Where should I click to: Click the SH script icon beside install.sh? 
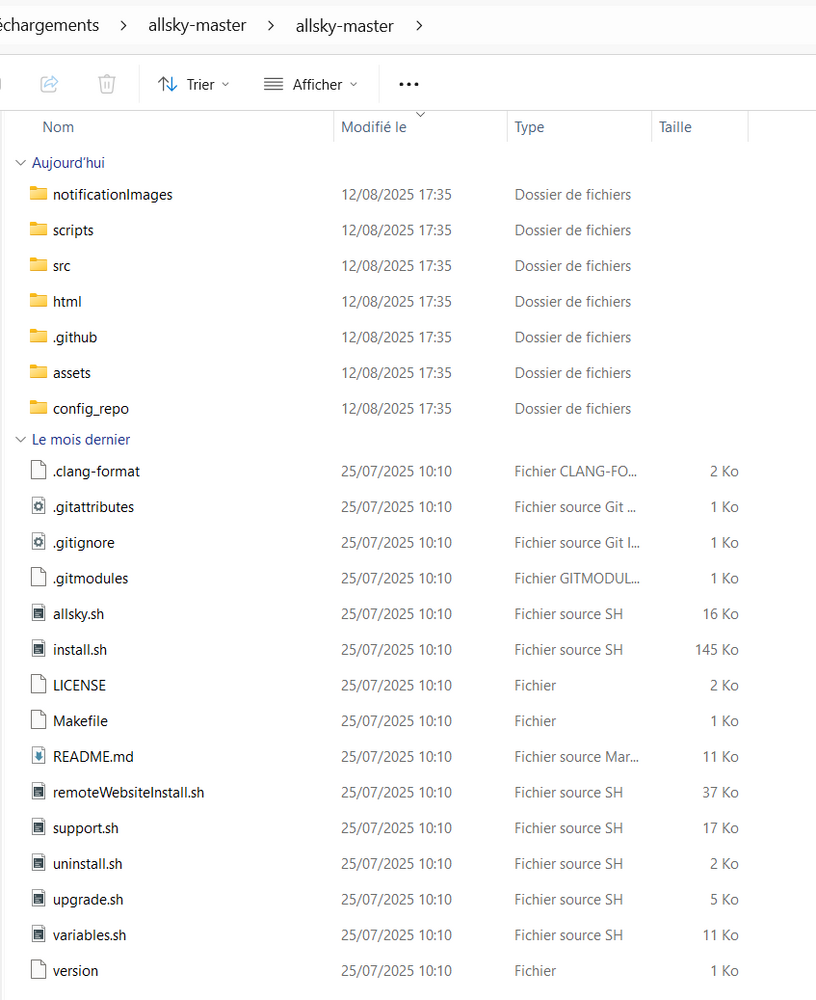pyautogui.click(x=36, y=649)
